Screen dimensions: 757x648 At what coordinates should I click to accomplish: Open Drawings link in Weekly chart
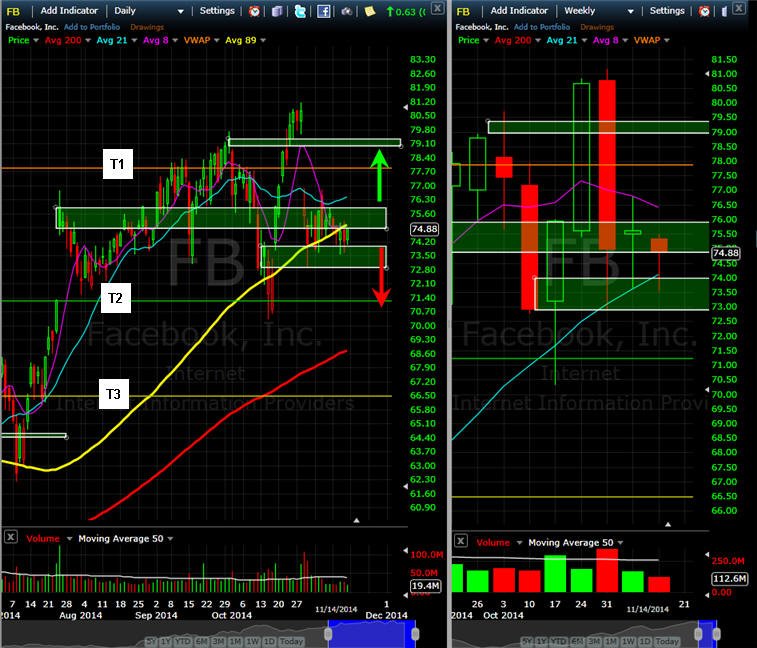click(x=597, y=27)
